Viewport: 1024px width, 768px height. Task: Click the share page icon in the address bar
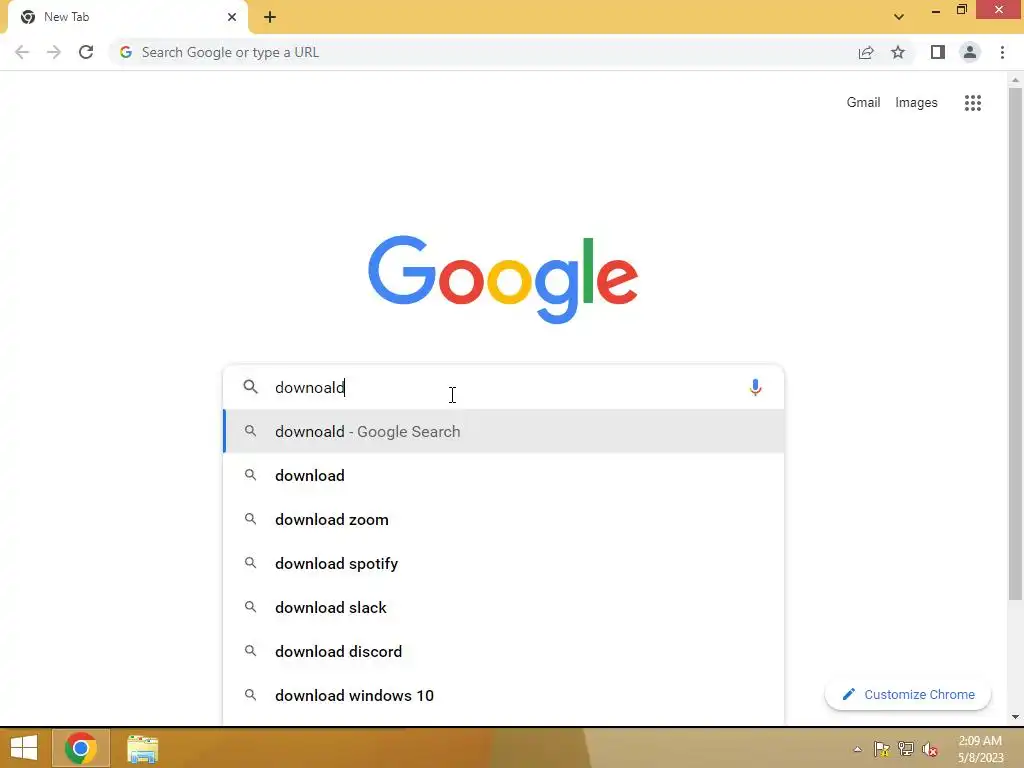point(866,52)
